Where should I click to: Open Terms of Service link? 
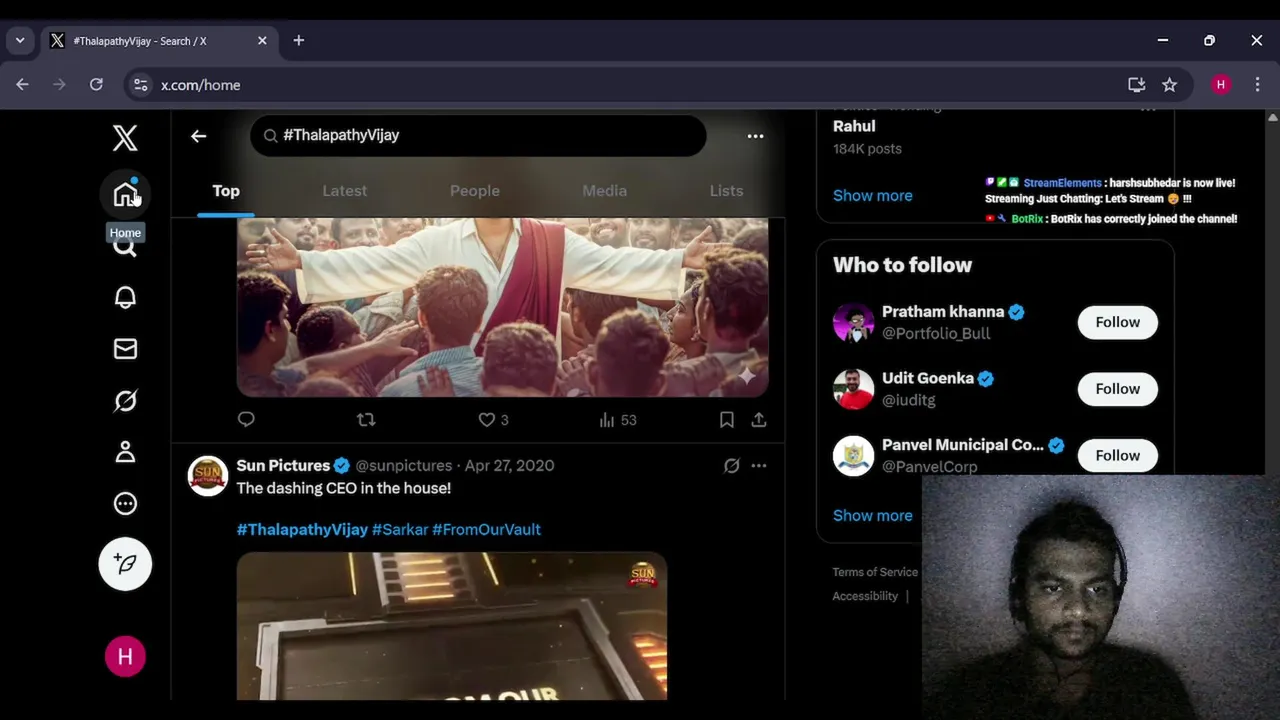coord(875,572)
